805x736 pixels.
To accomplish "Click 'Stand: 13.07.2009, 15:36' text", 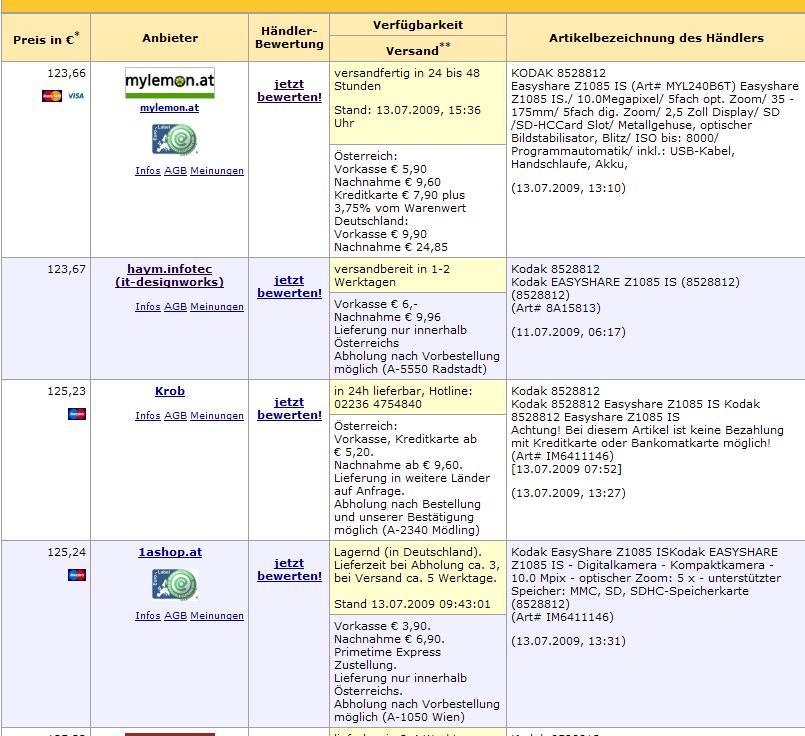I will click(408, 110).
